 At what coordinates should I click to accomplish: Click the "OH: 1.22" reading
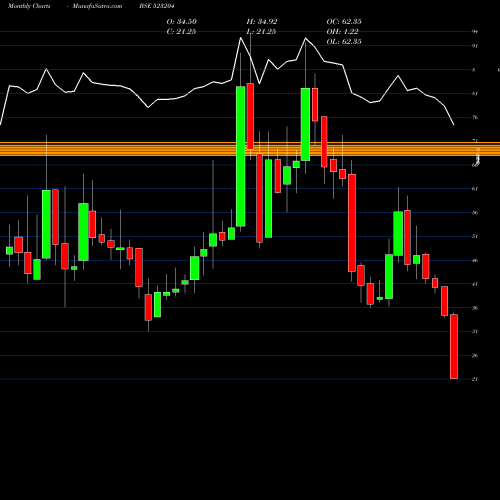(x=342, y=31)
